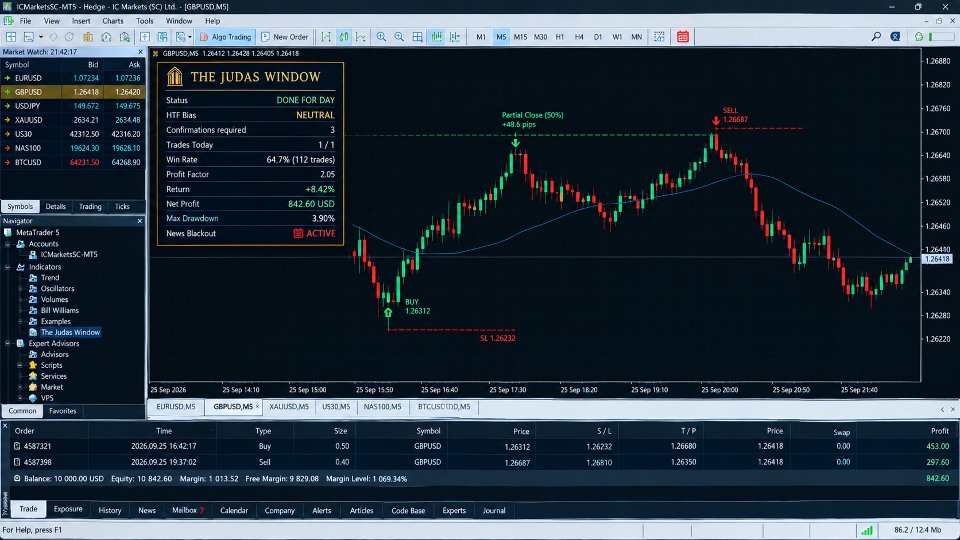960x540 pixels.
Task: Open the Navigator panel toolbar icon
Action: click(x=106, y=37)
